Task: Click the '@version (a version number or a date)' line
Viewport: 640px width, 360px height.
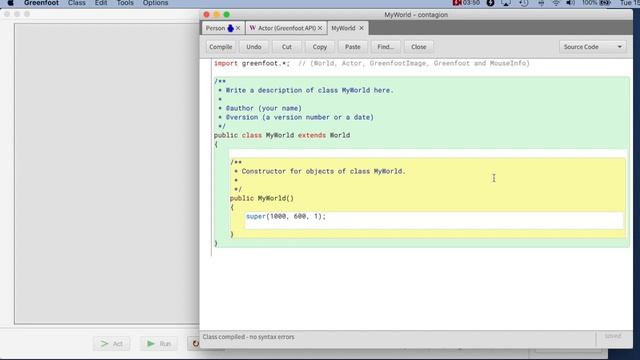Action: (x=299, y=118)
